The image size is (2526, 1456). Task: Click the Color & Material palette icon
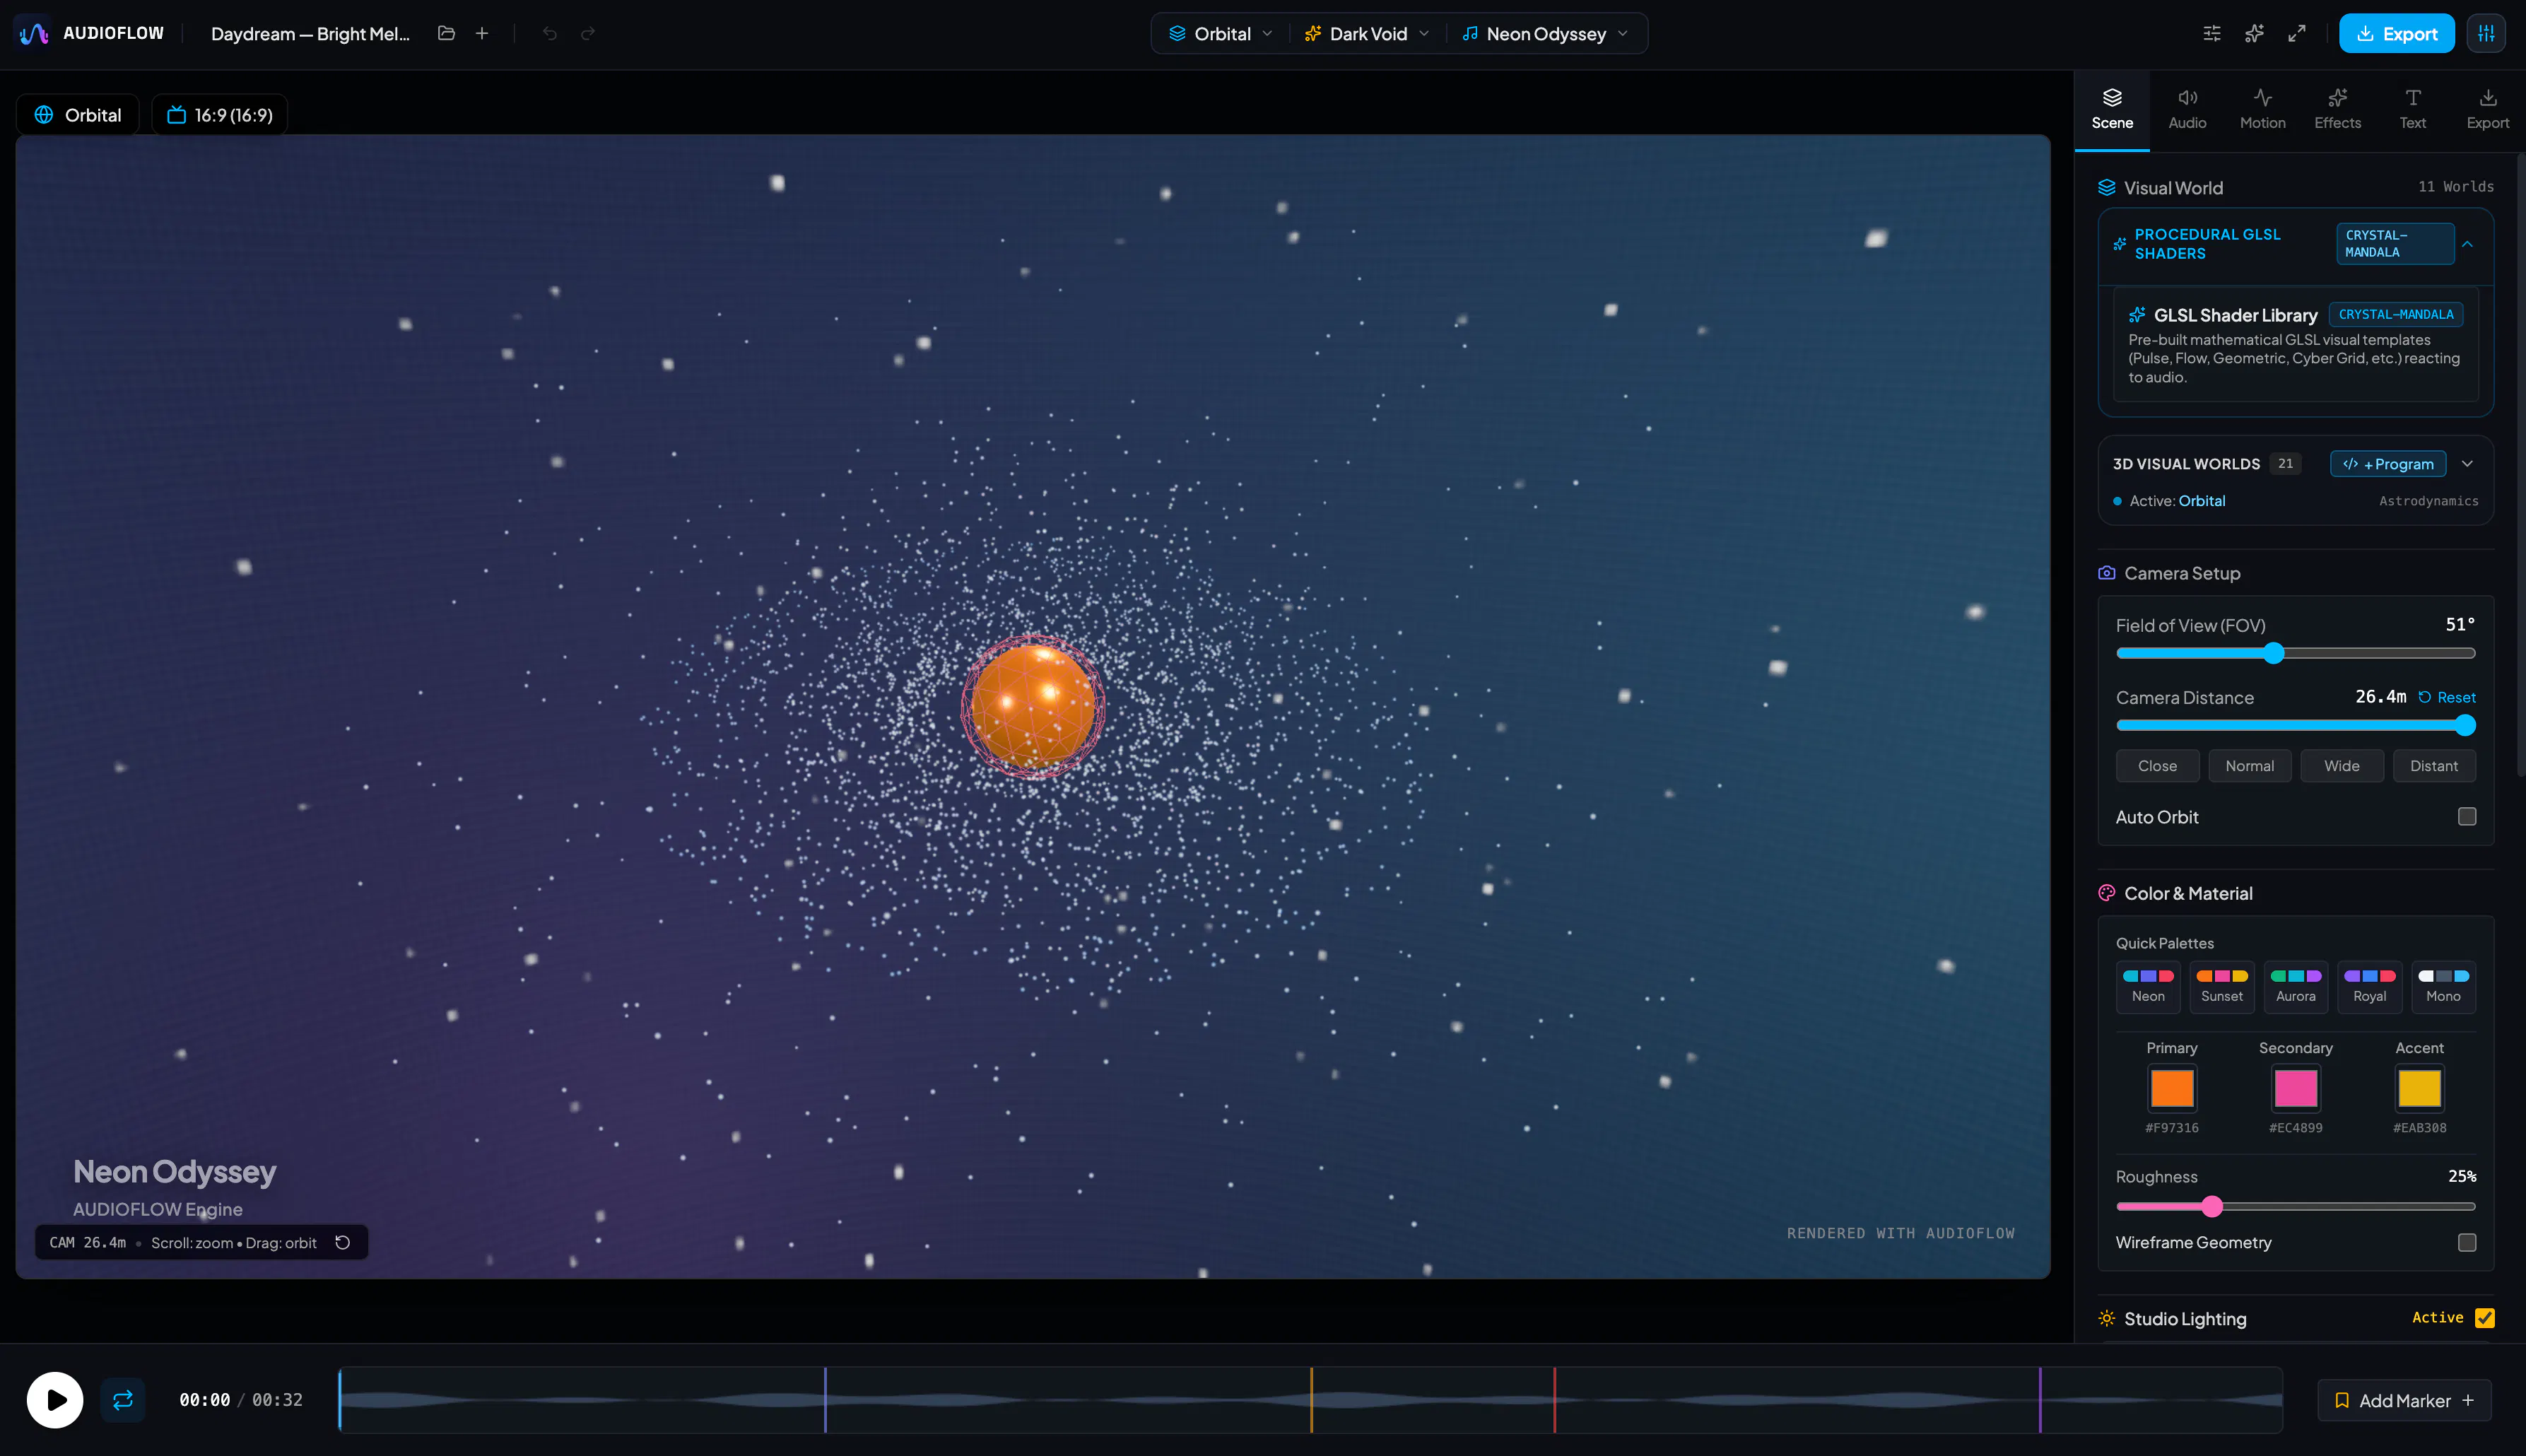[x=2106, y=893]
